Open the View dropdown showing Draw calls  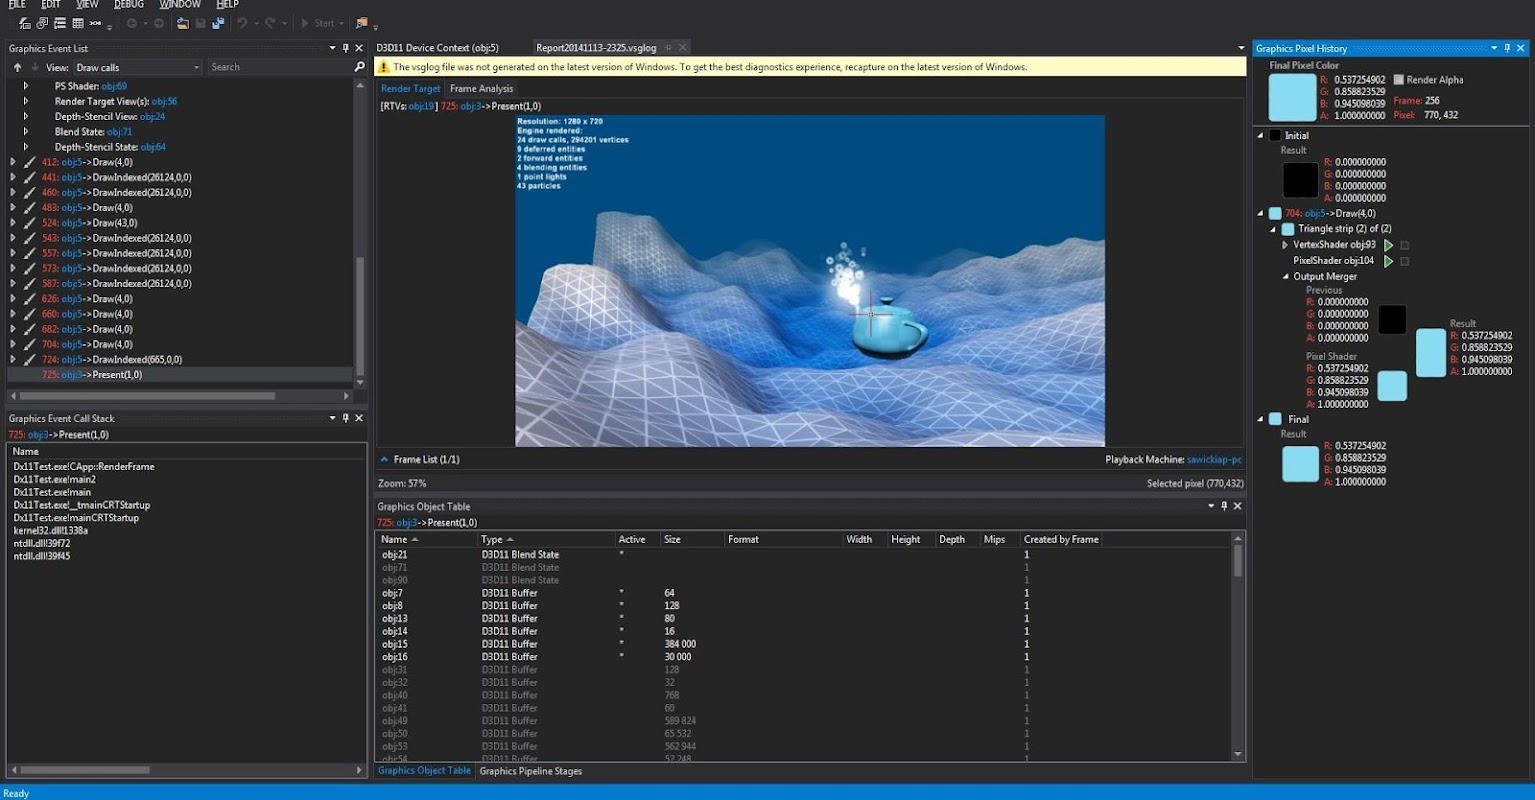[138, 67]
